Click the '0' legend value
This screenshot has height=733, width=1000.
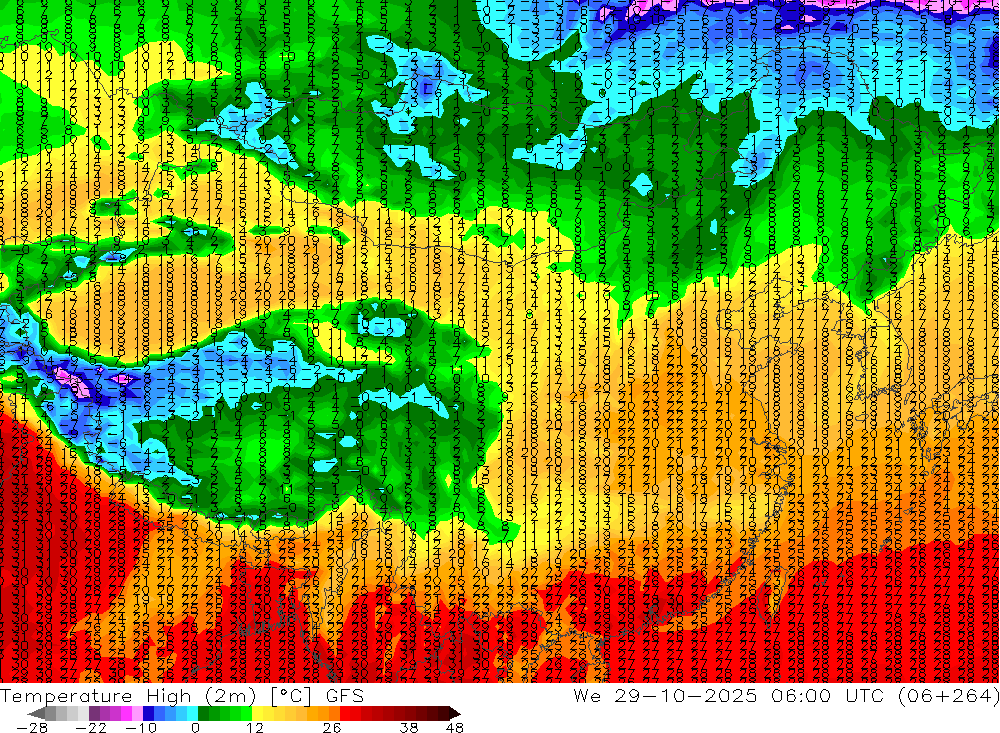coord(196,727)
